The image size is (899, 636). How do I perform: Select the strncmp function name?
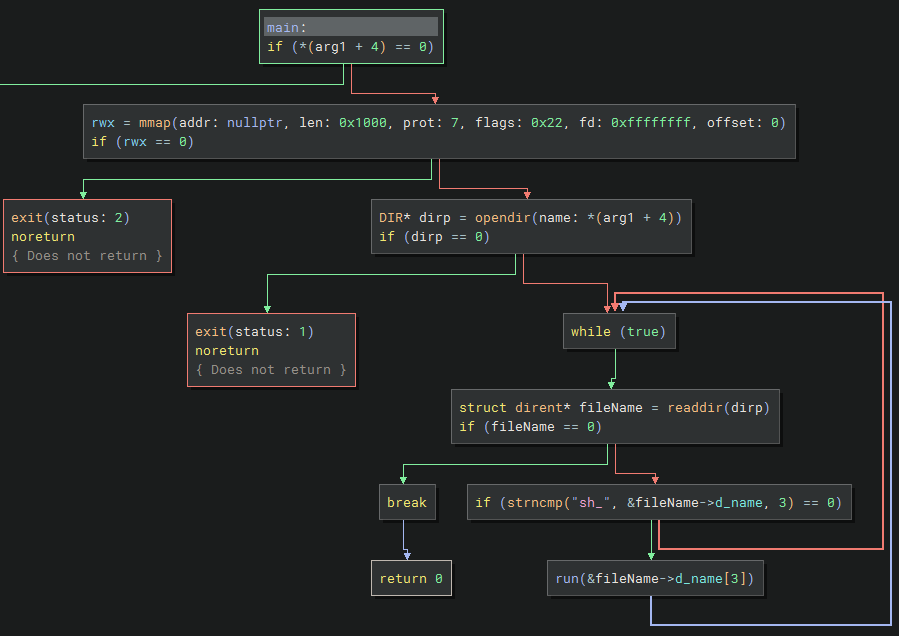[528, 503]
